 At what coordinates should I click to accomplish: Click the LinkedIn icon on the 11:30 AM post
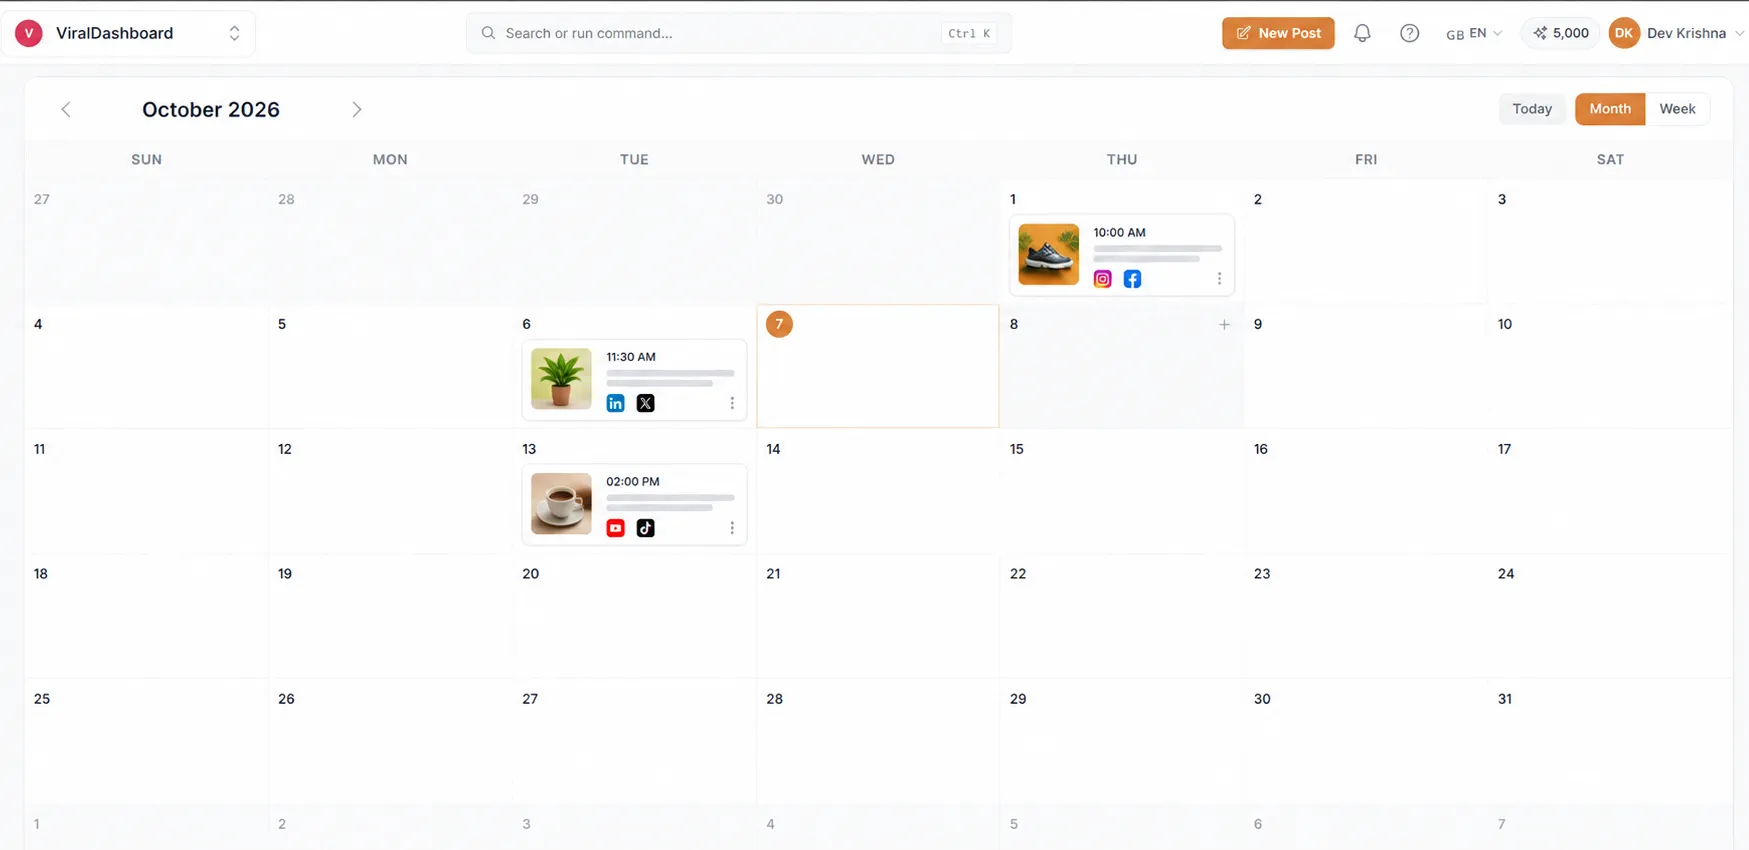[615, 403]
